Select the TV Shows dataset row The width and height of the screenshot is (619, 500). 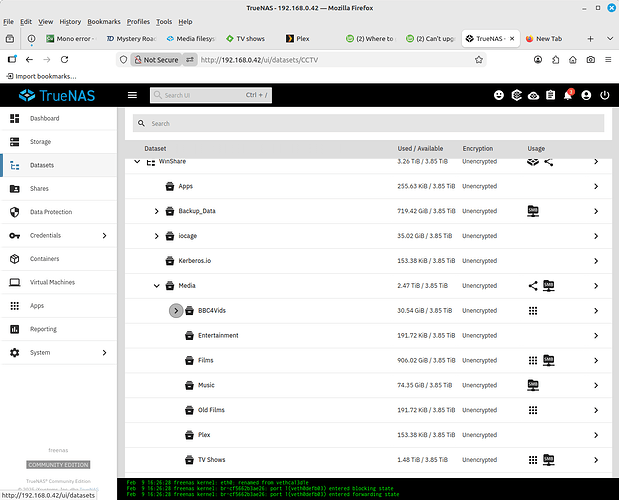point(368,460)
